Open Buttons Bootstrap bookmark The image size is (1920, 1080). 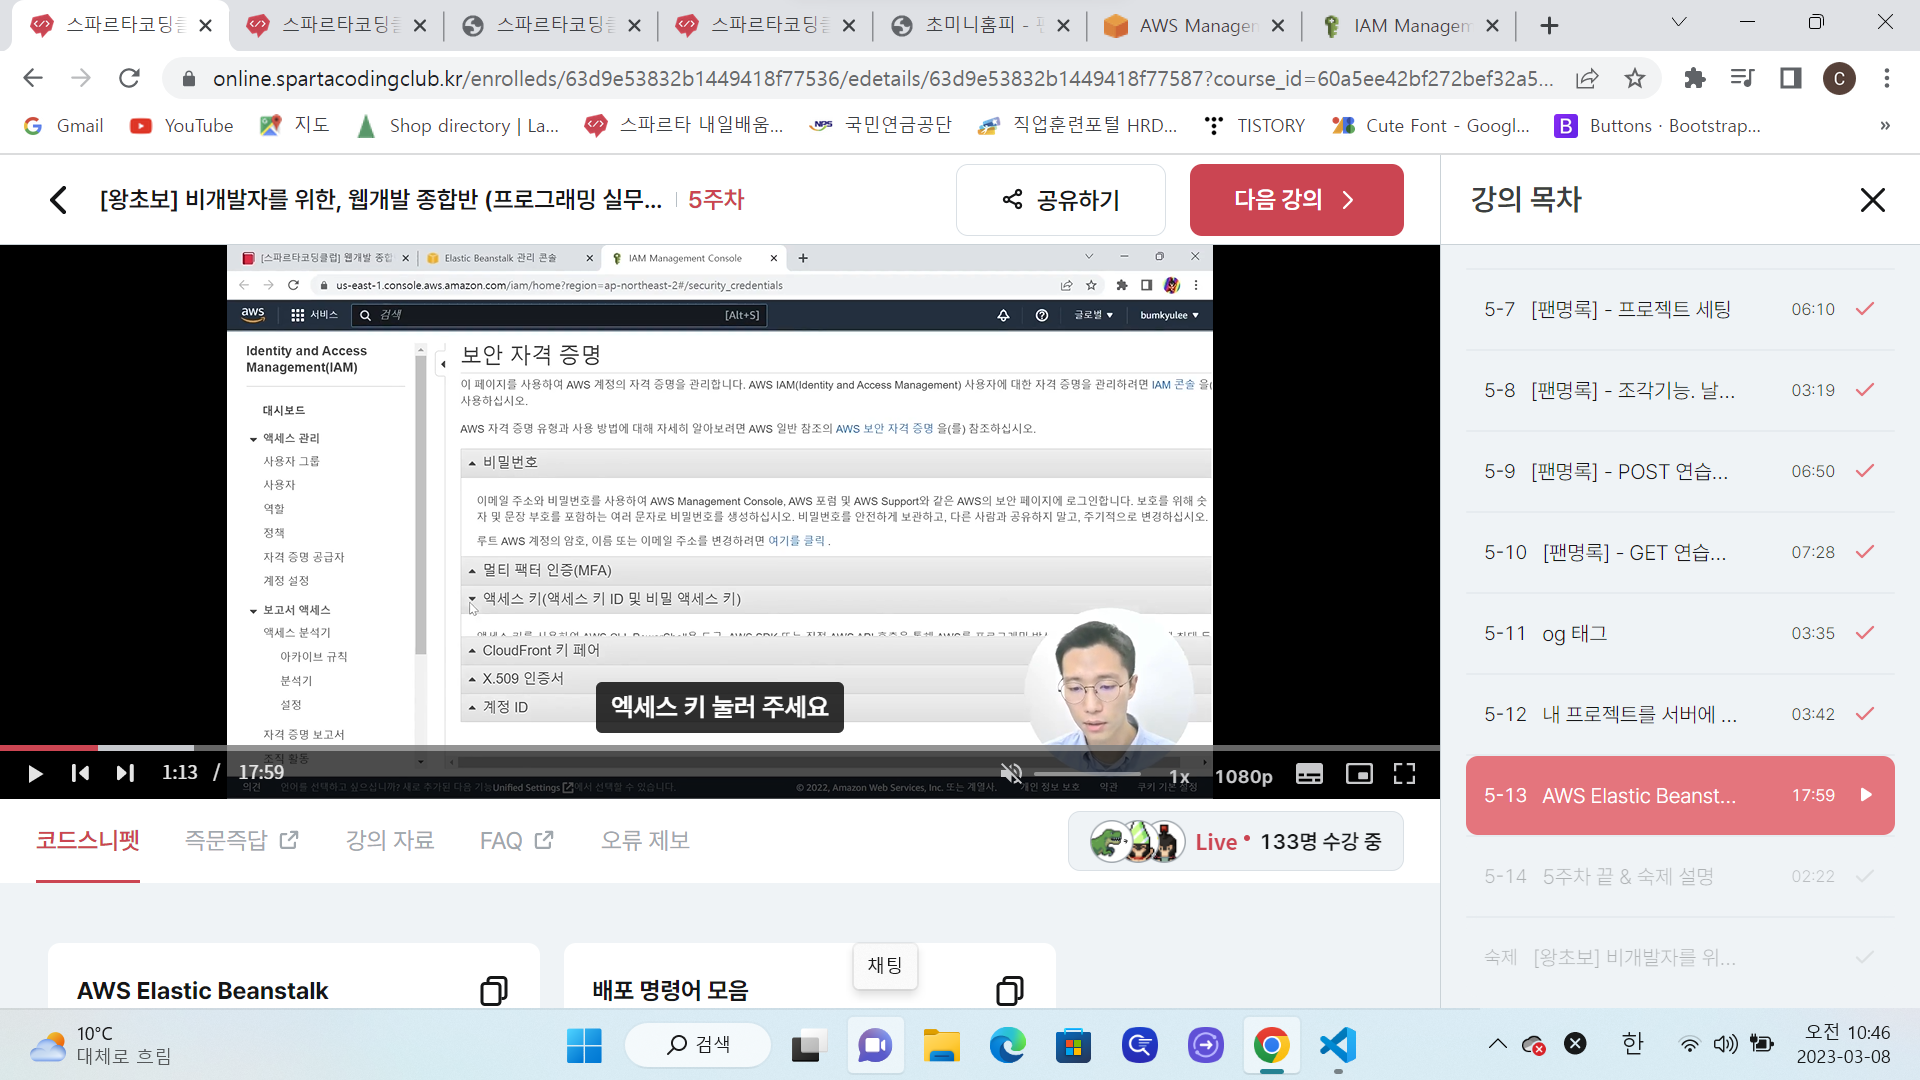coord(1657,126)
